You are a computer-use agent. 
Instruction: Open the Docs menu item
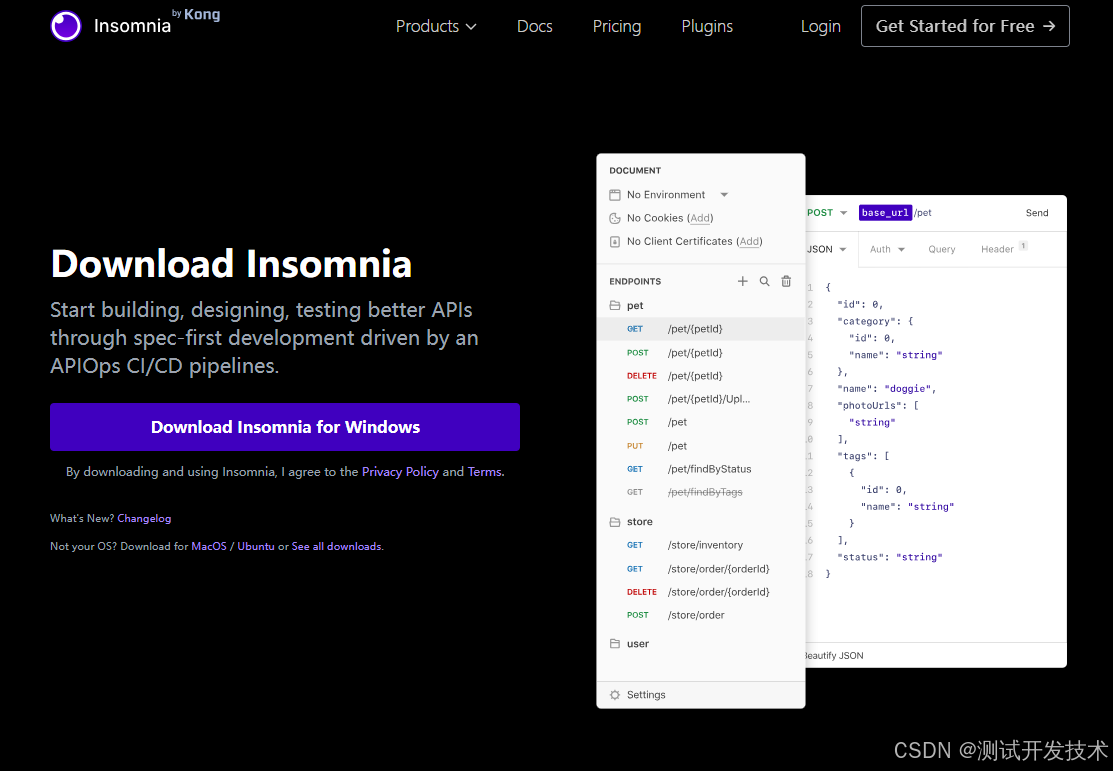click(x=534, y=26)
